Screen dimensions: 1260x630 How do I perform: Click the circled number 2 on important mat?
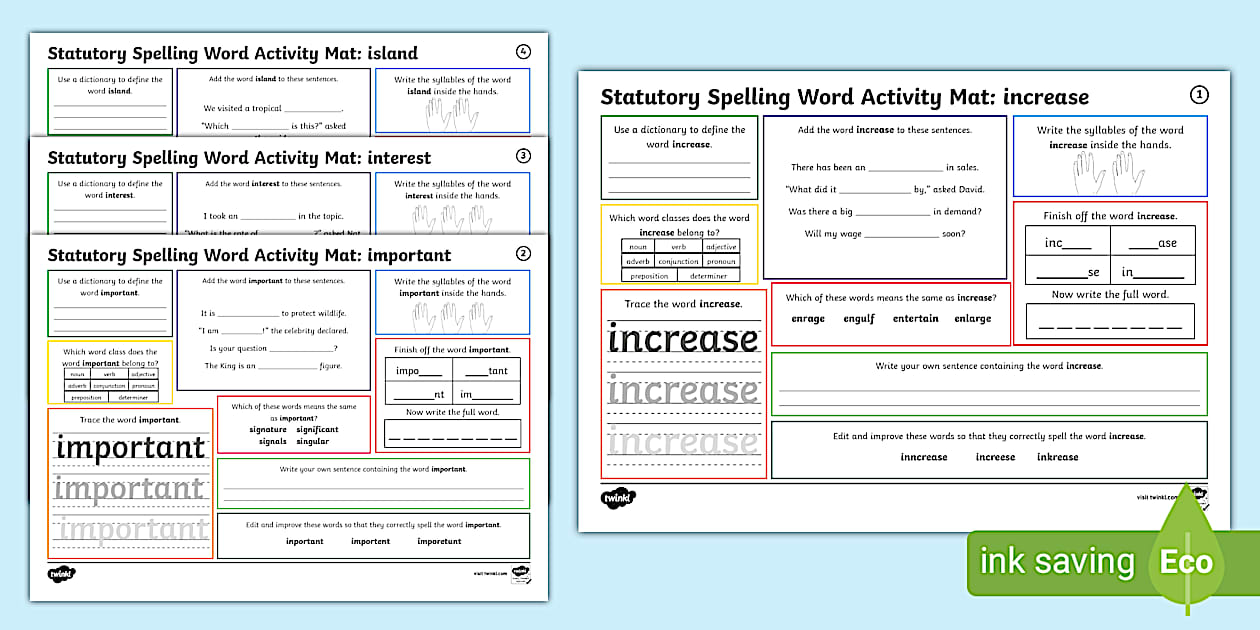523,254
